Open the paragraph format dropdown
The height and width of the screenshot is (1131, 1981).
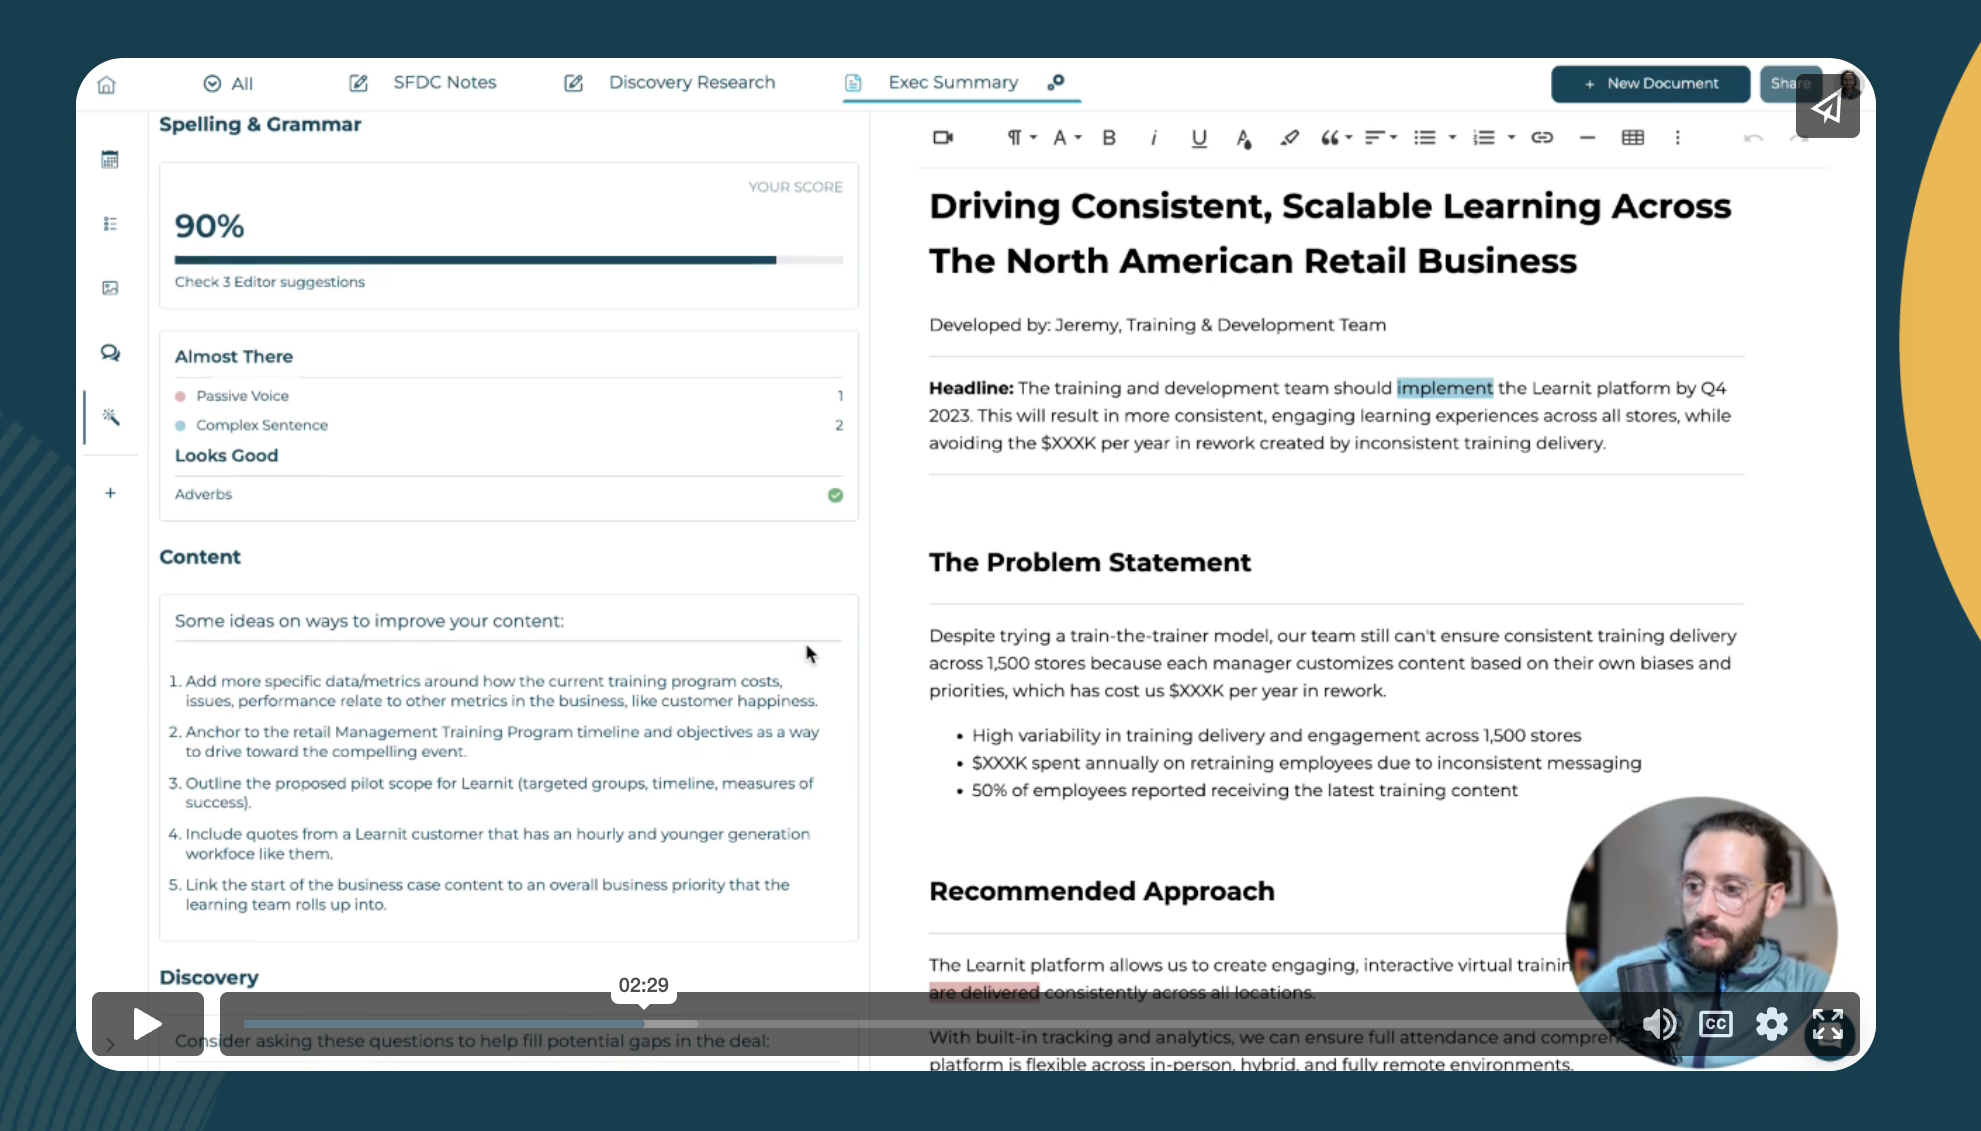pyautogui.click(x=1021, y=138)
